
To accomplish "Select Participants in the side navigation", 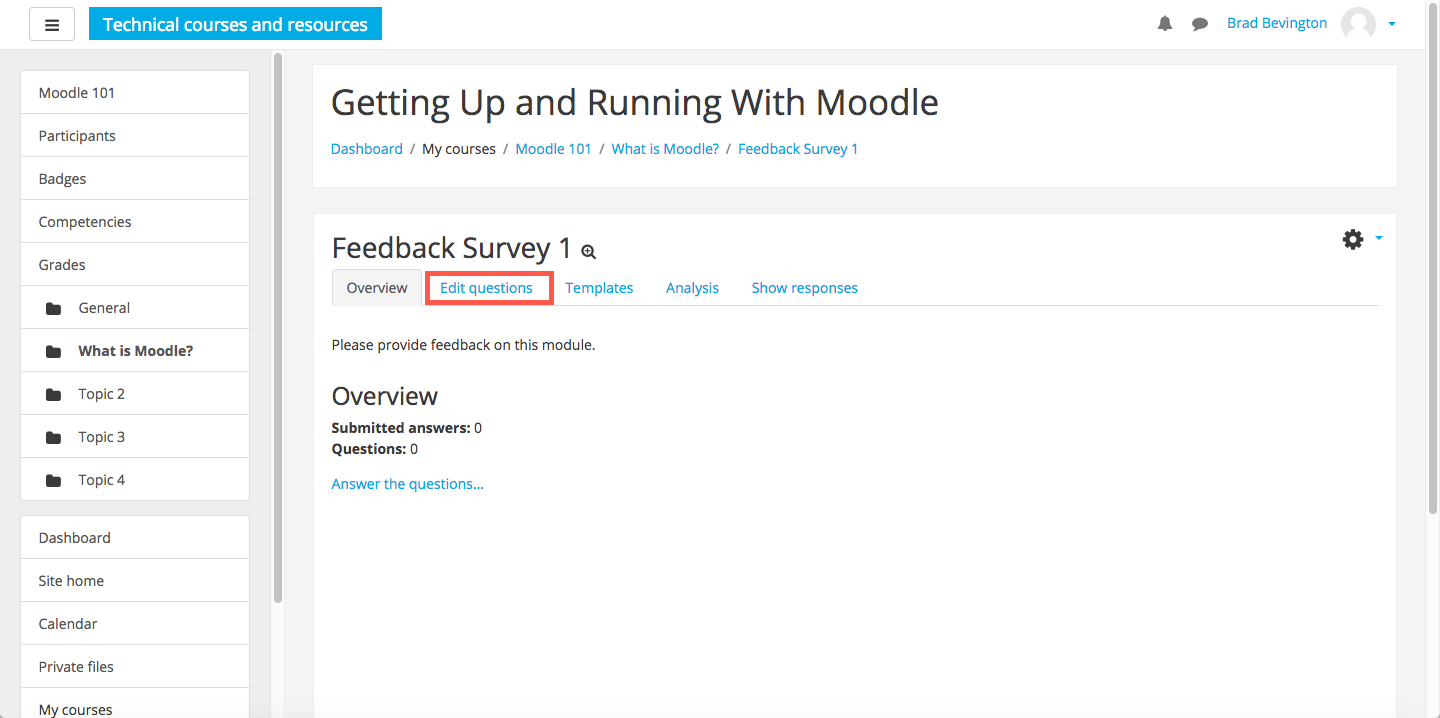I will point(135,136).
